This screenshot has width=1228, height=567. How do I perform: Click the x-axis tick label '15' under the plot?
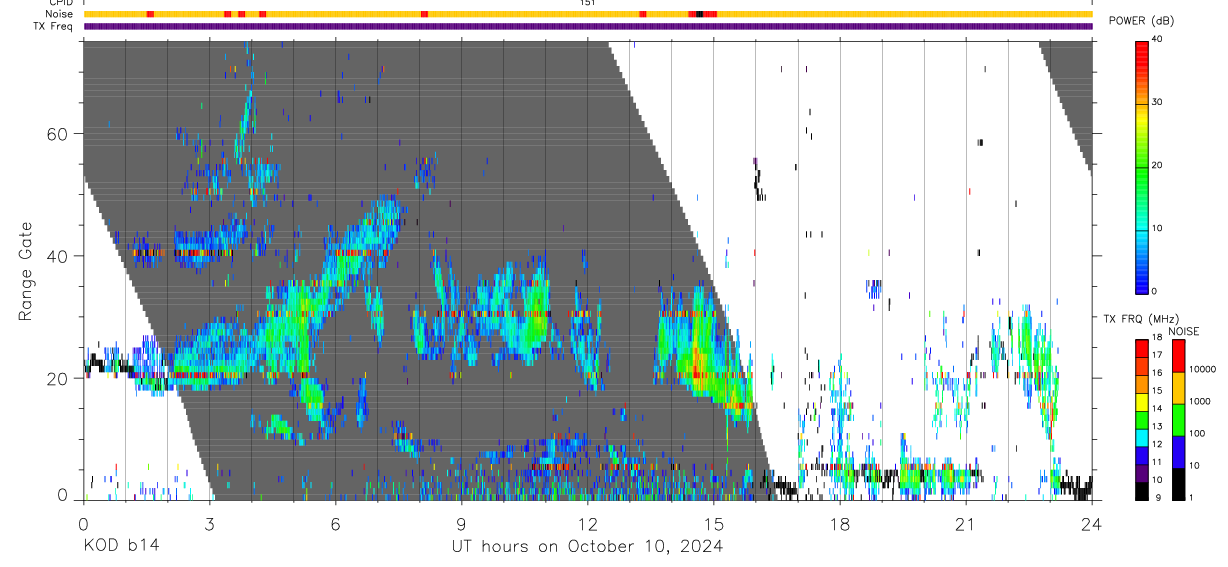pyautogui.click(x=714, y=524)
